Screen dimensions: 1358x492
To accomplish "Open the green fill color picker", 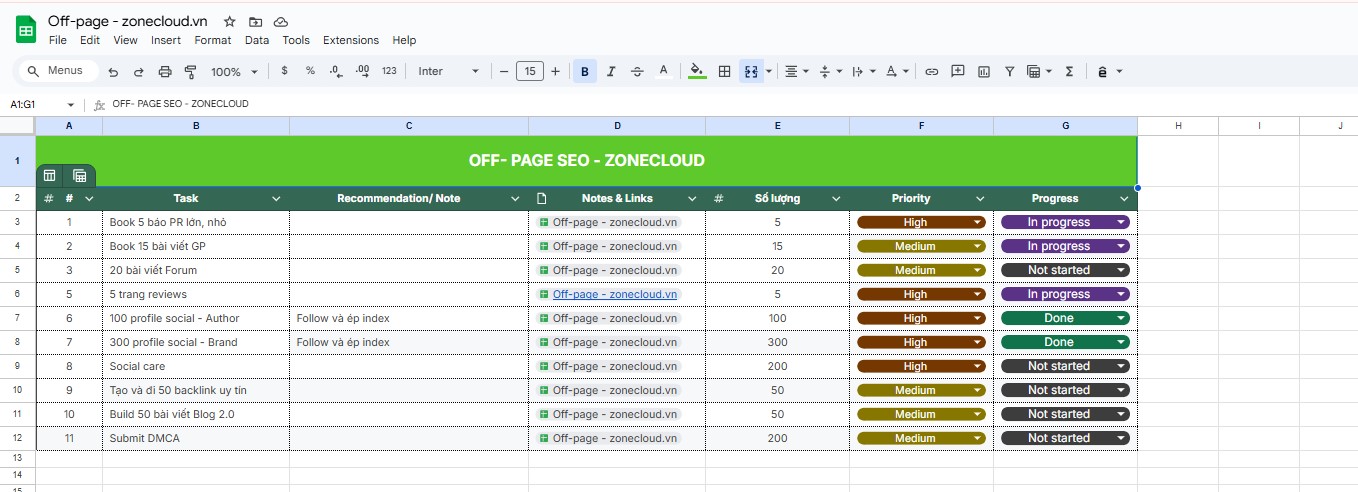I will [x=697, y=71].
